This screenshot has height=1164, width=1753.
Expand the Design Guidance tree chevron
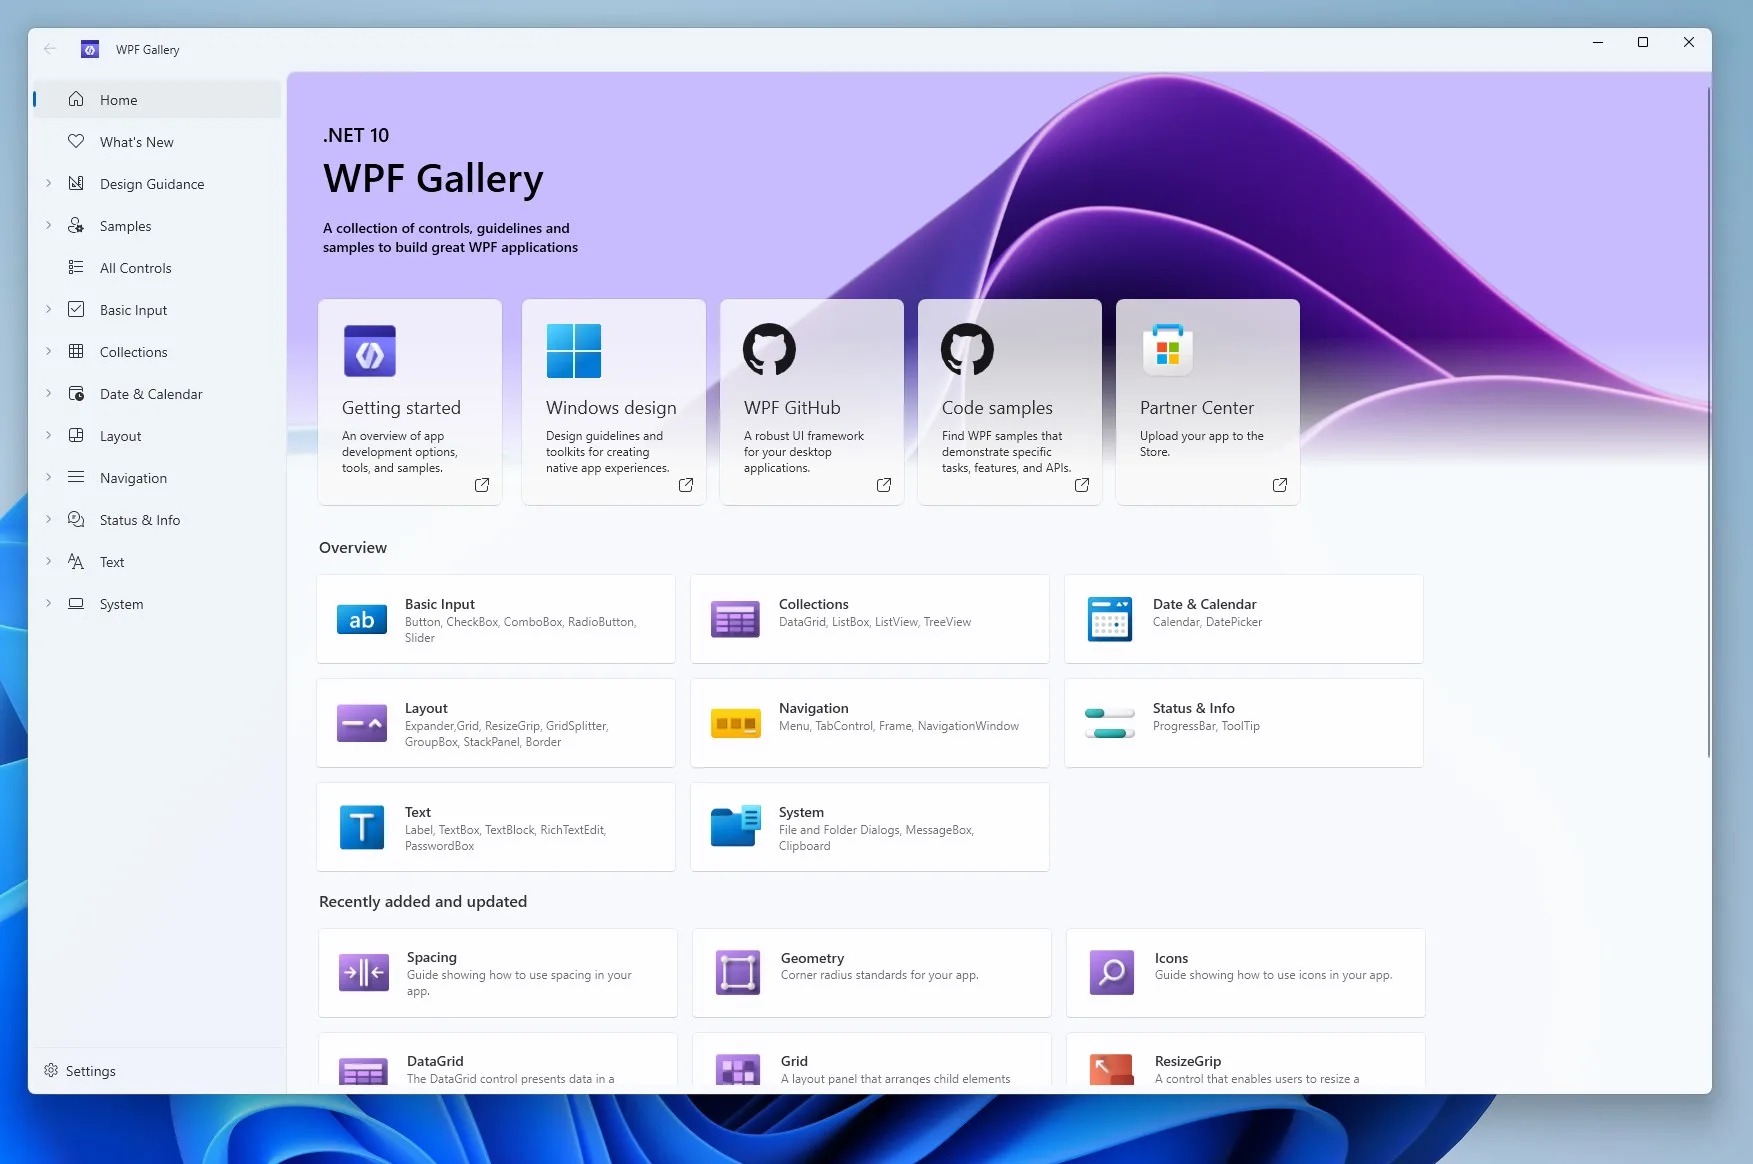(48, 183)
